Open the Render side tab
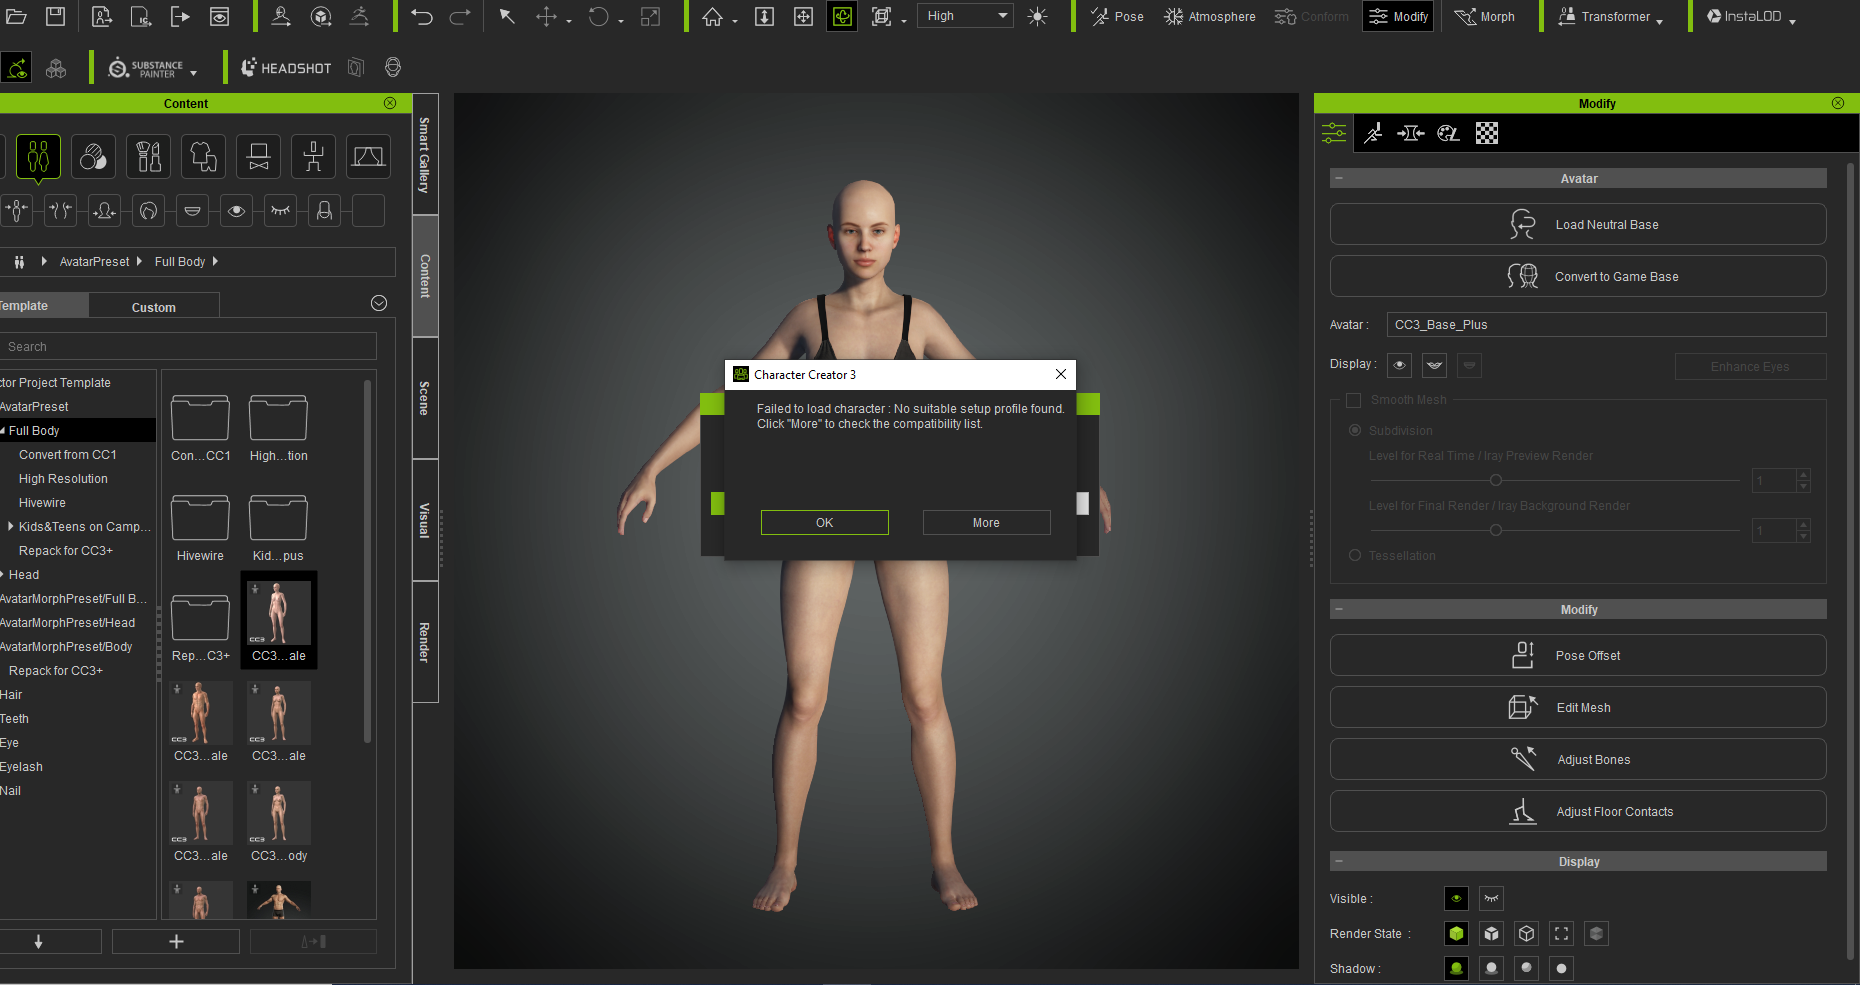The image size is (1860, 985). 425,642
